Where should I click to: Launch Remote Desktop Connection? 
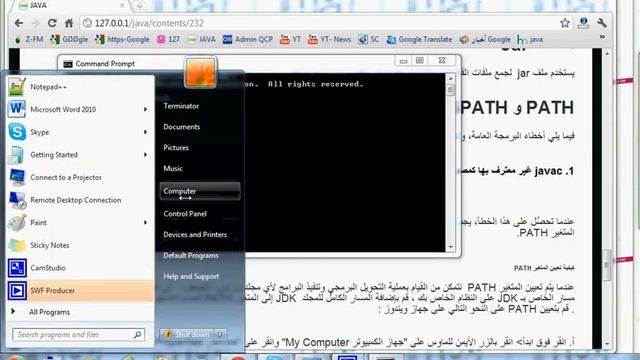pos(80,200)
